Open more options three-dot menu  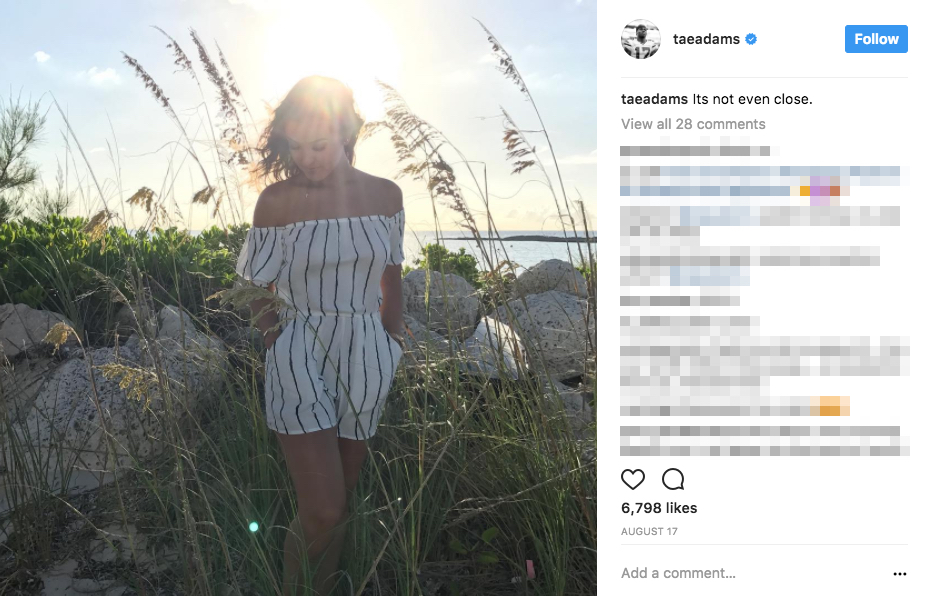900,573
